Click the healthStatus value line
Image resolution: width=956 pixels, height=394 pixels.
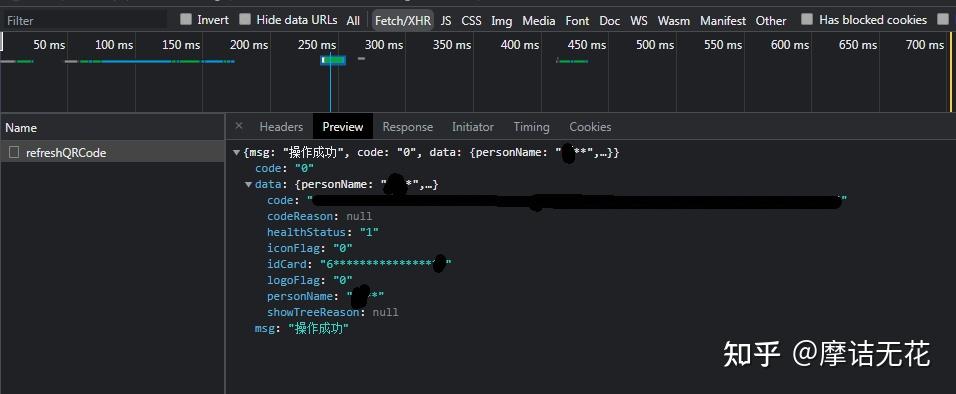coord(323,232)
